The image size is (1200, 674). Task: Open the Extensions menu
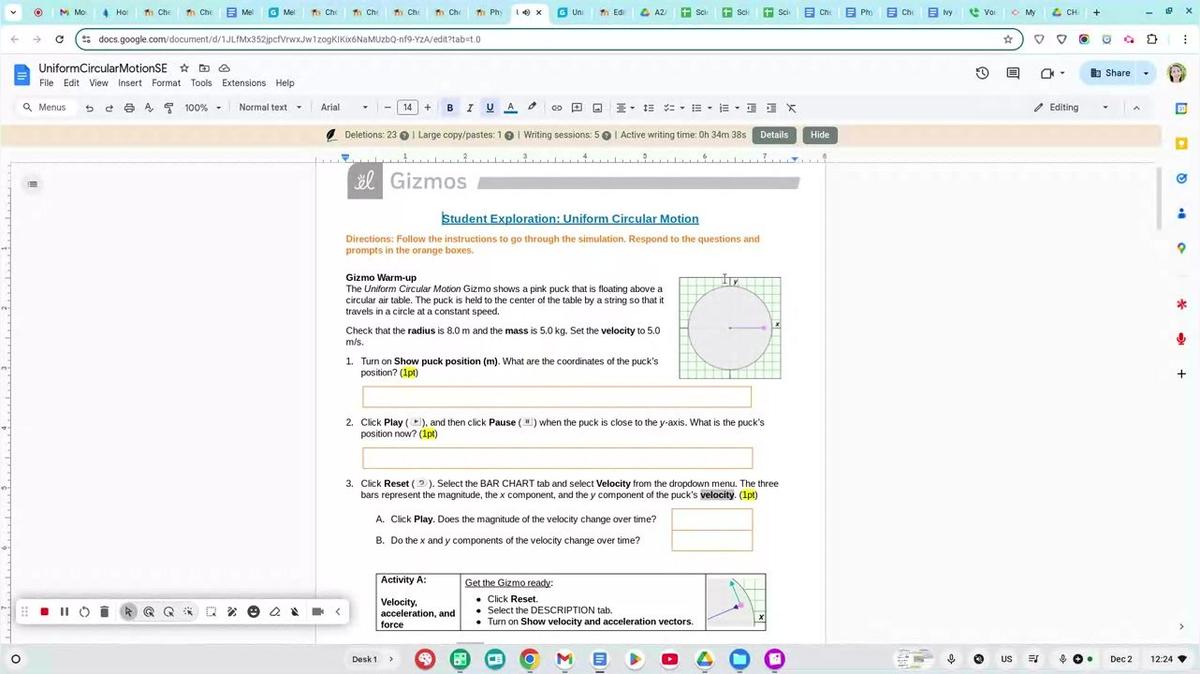(243, 83)
